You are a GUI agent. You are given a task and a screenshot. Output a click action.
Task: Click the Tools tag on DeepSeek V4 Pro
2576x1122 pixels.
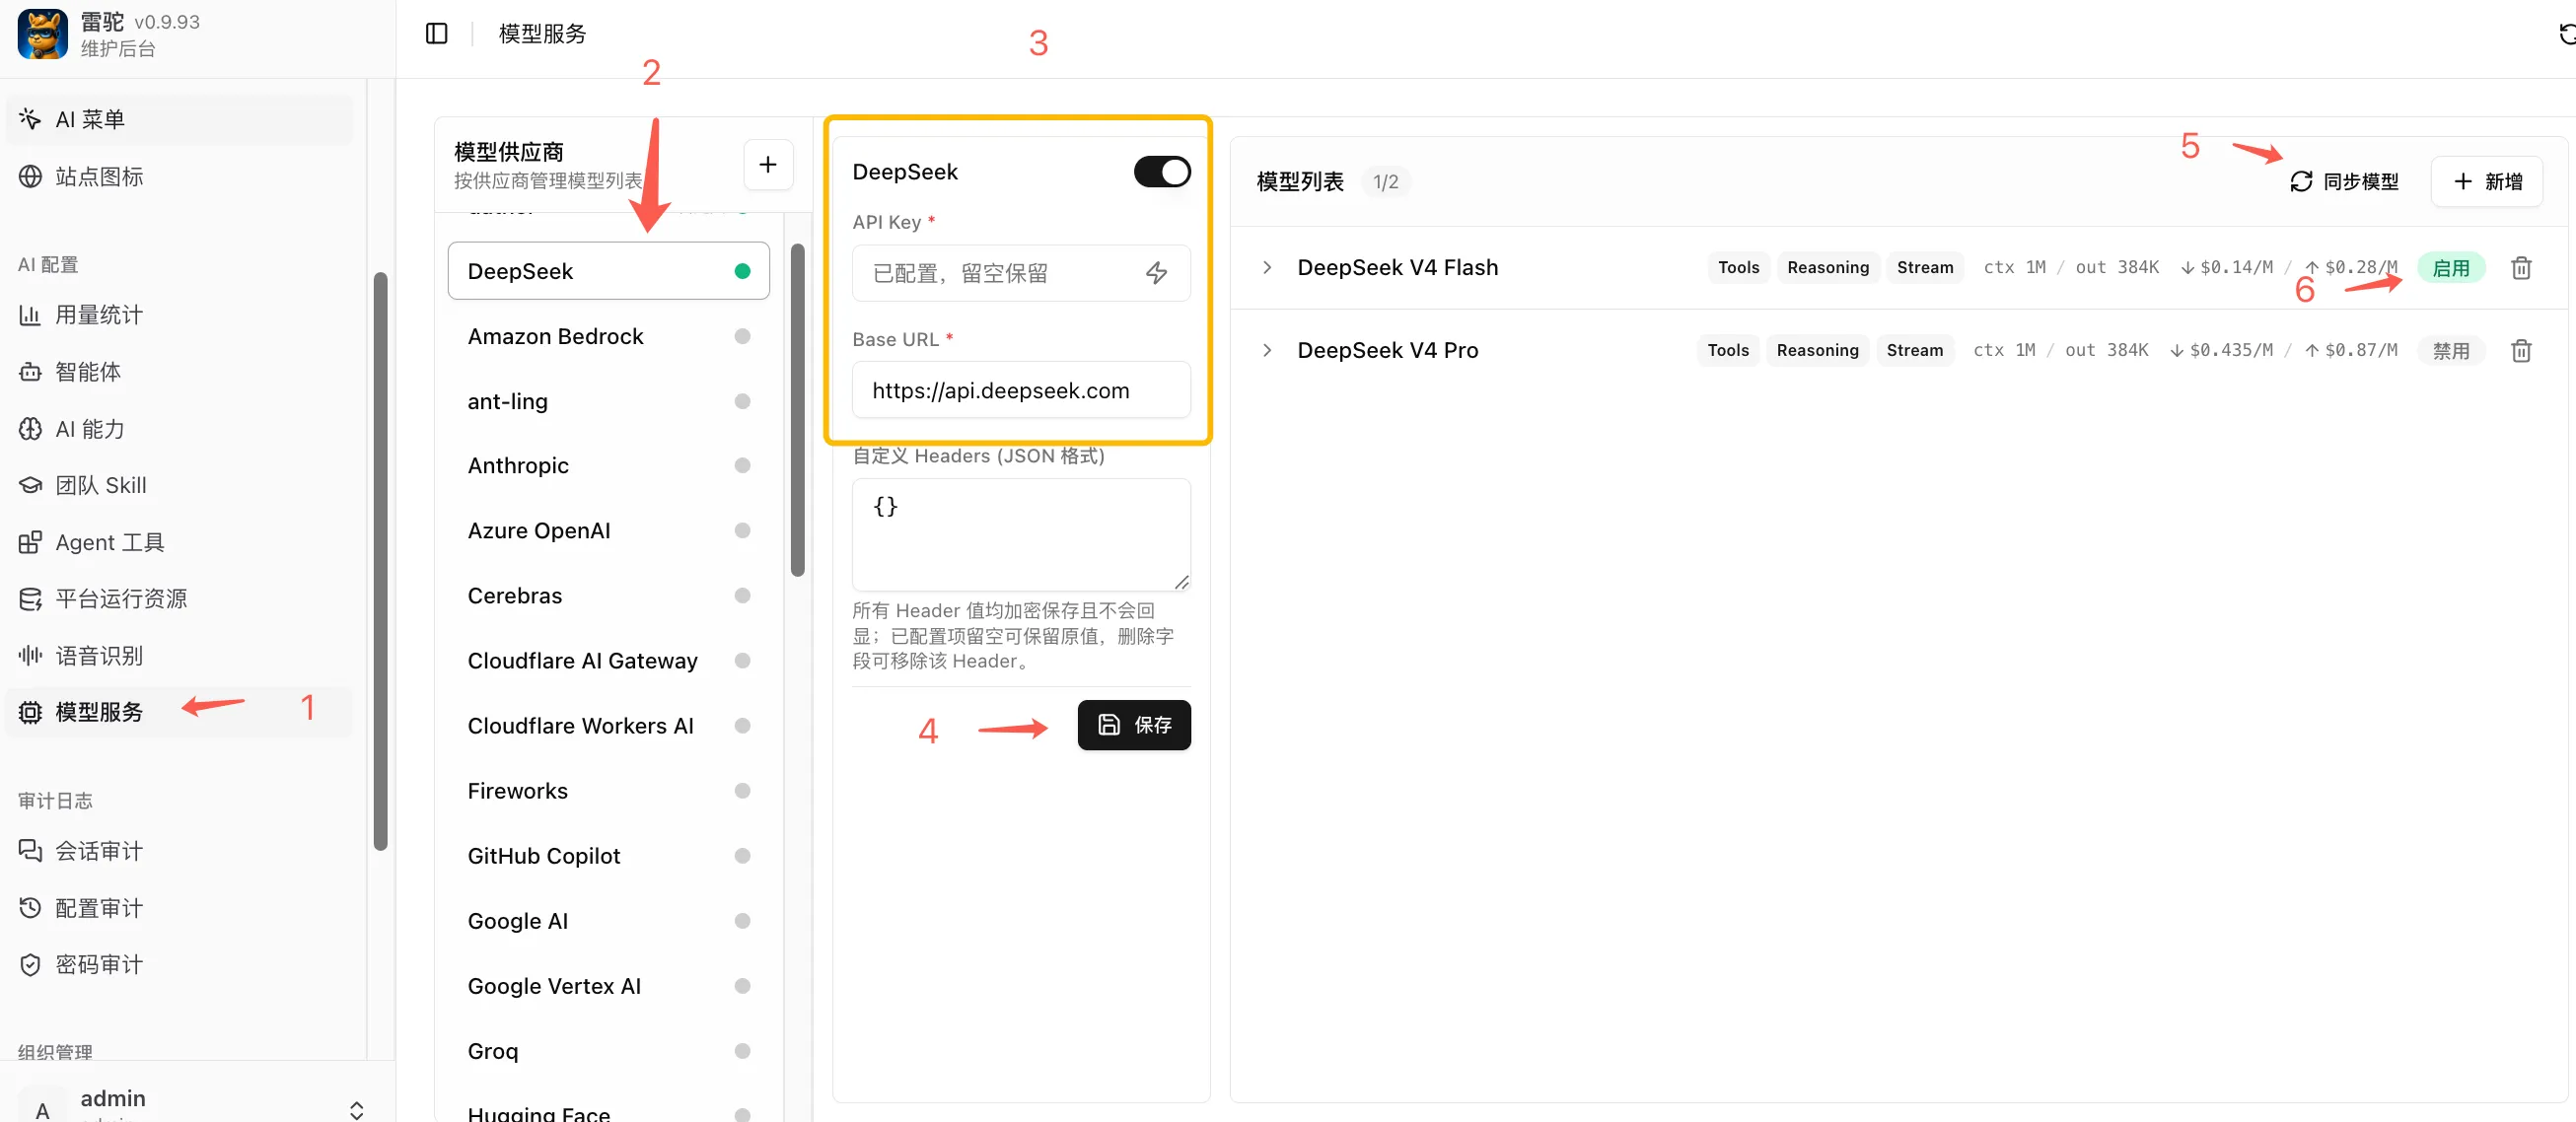click(x=1728, y=351)
